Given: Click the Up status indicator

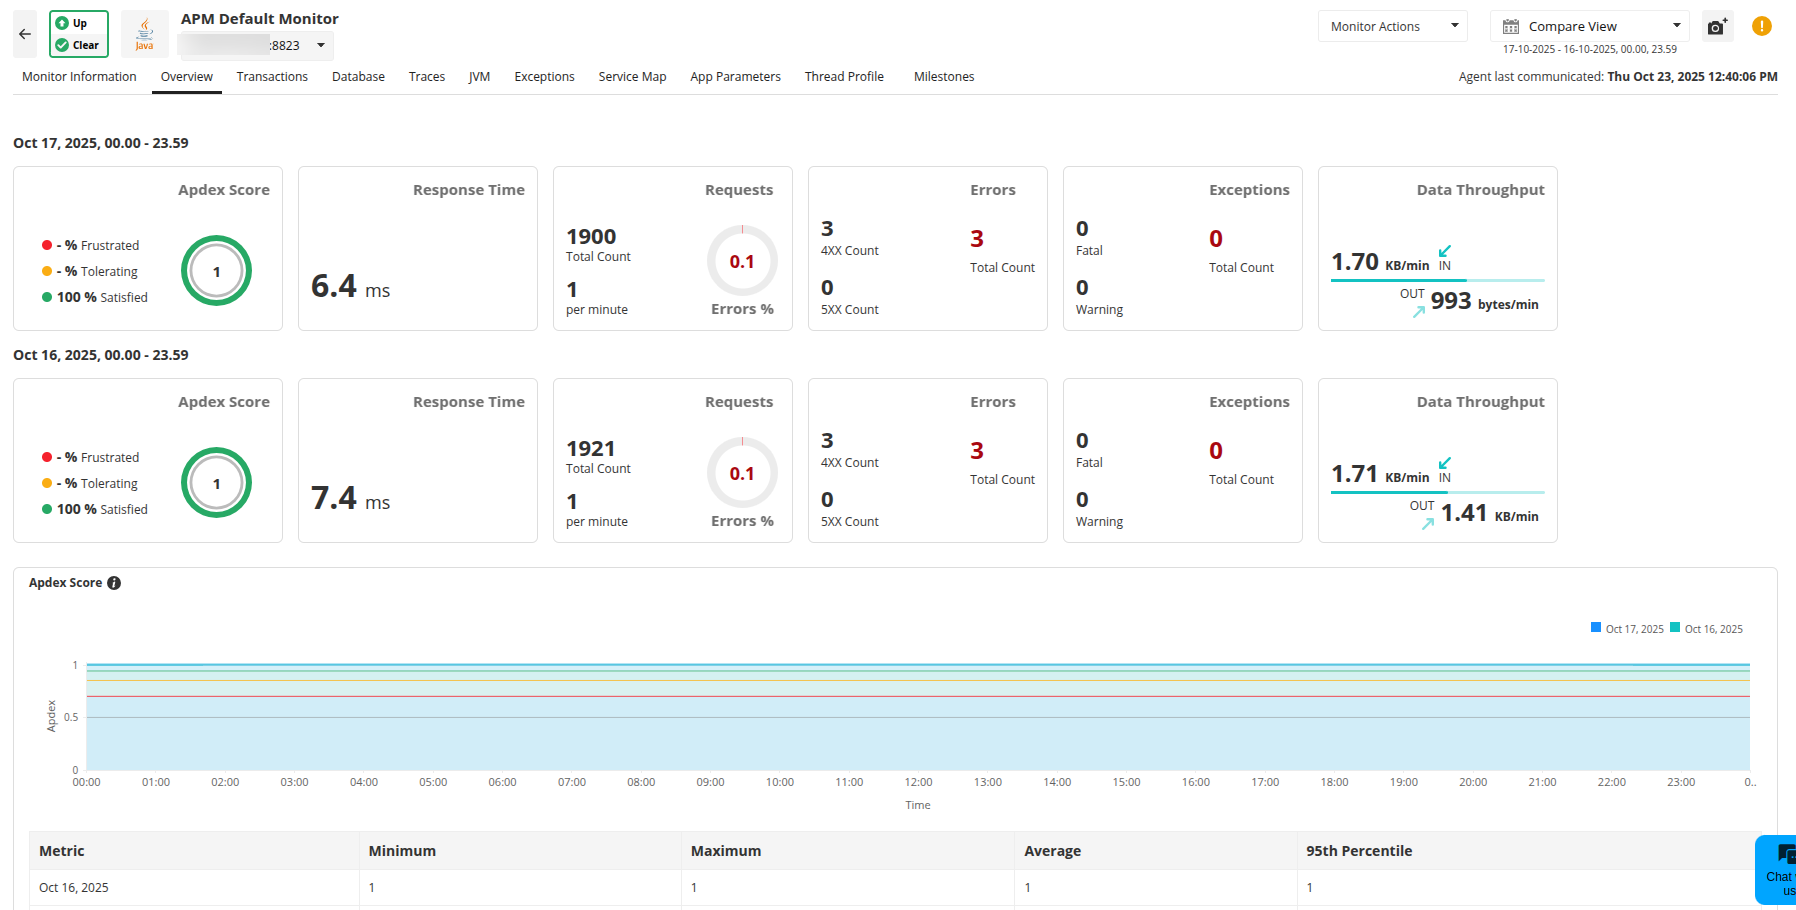Looking at the screenshot, I should click(x=71, y=23).
